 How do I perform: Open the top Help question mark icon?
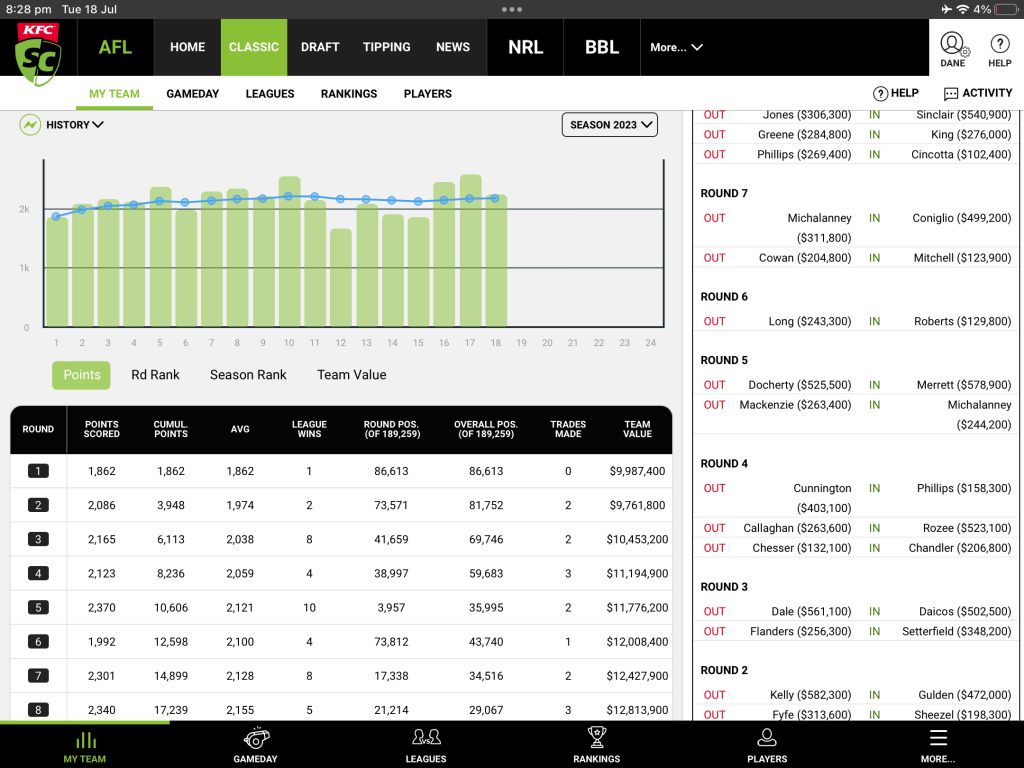coord(999,44)
